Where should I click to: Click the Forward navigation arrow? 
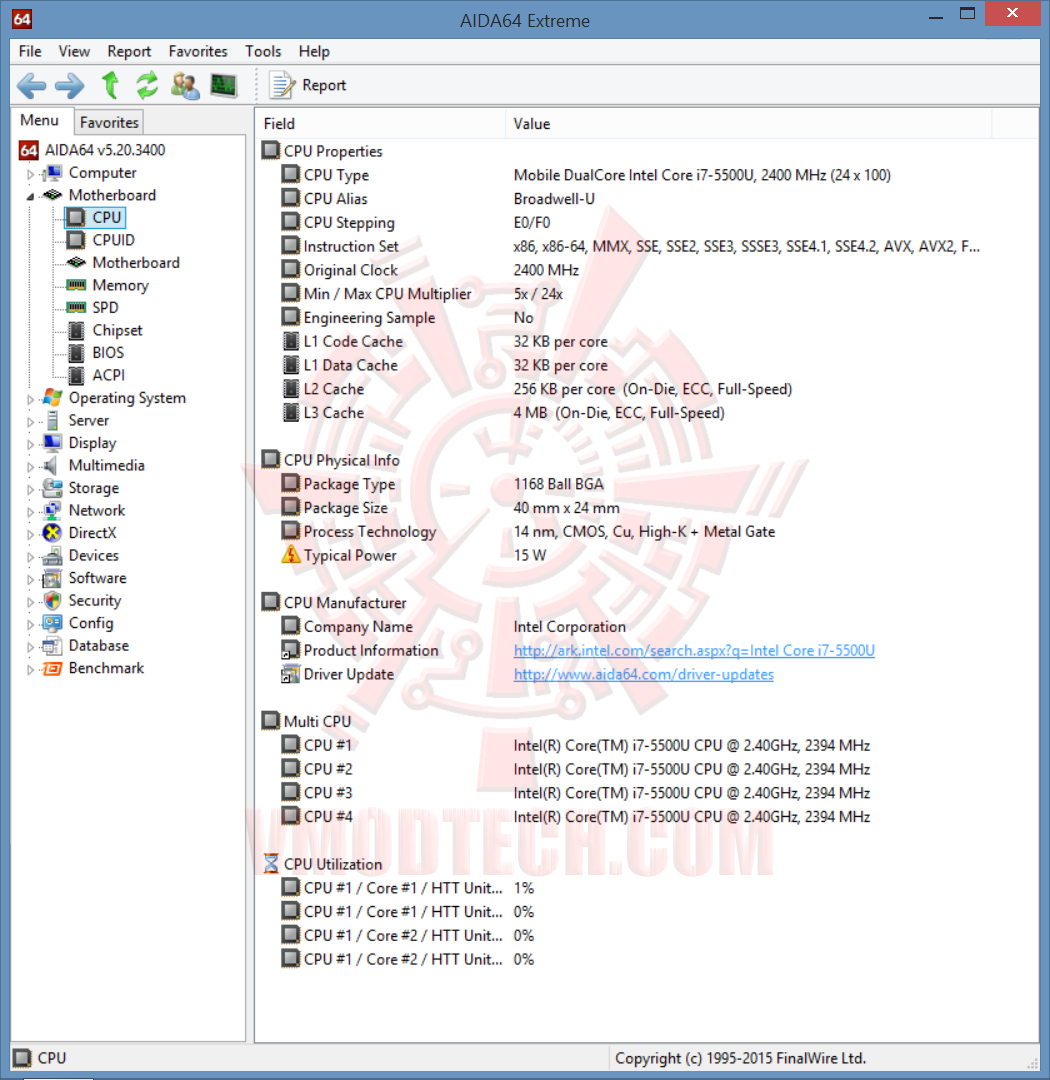(x=70, y=85)
